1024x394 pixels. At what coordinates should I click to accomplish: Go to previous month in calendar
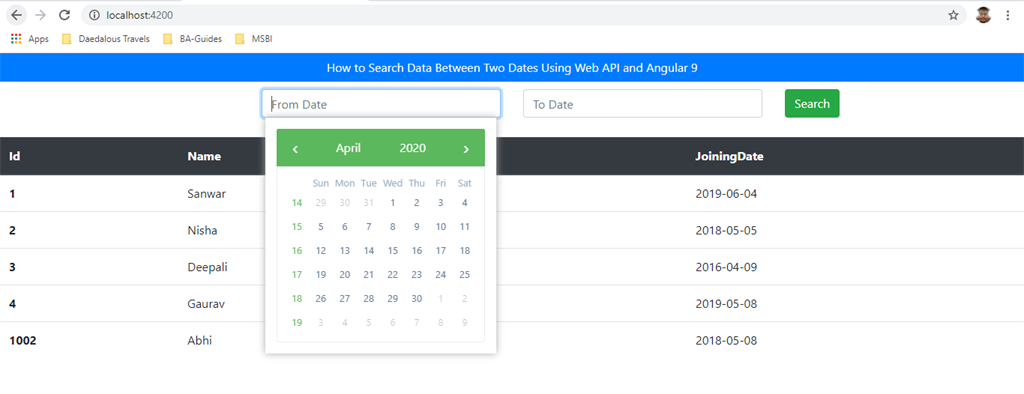[295, 149]
